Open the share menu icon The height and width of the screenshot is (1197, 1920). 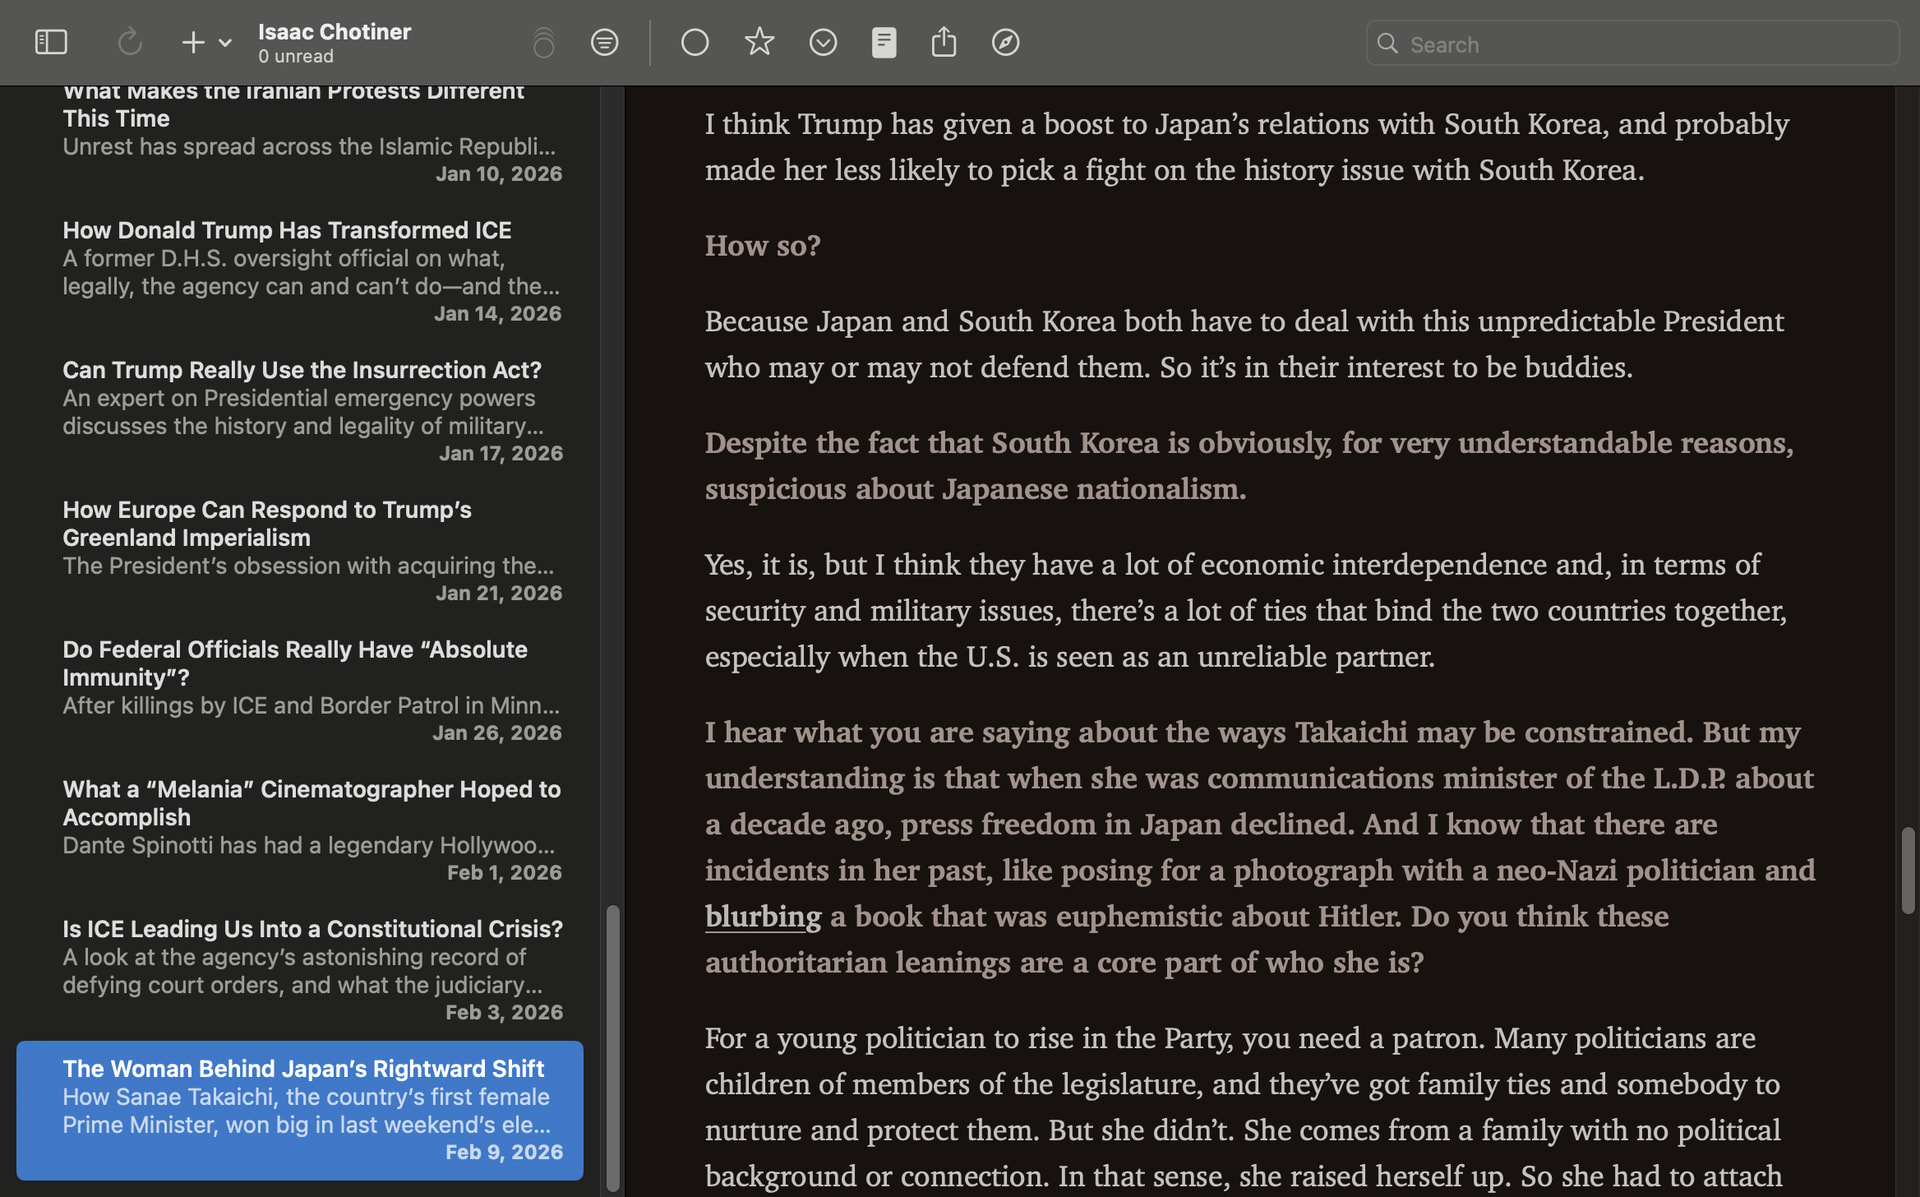943,42
